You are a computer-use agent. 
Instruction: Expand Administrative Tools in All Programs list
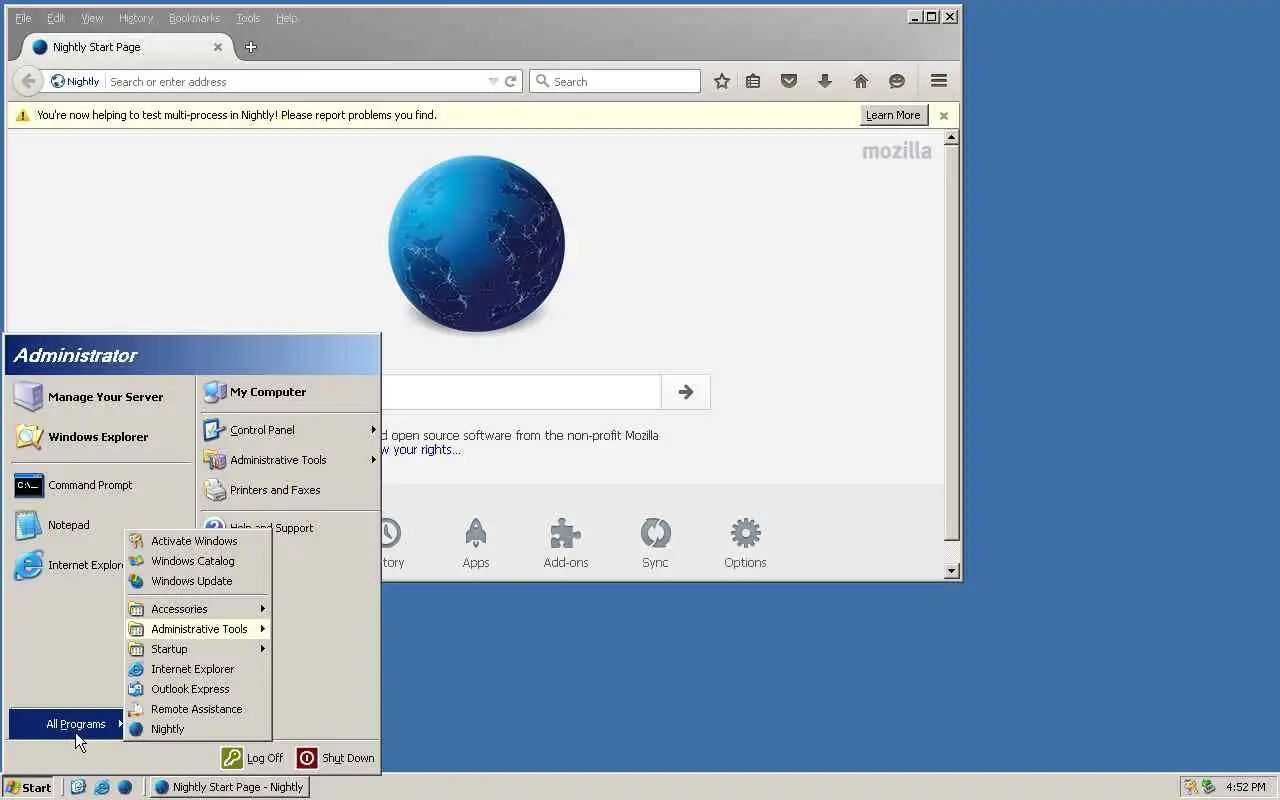197,629
